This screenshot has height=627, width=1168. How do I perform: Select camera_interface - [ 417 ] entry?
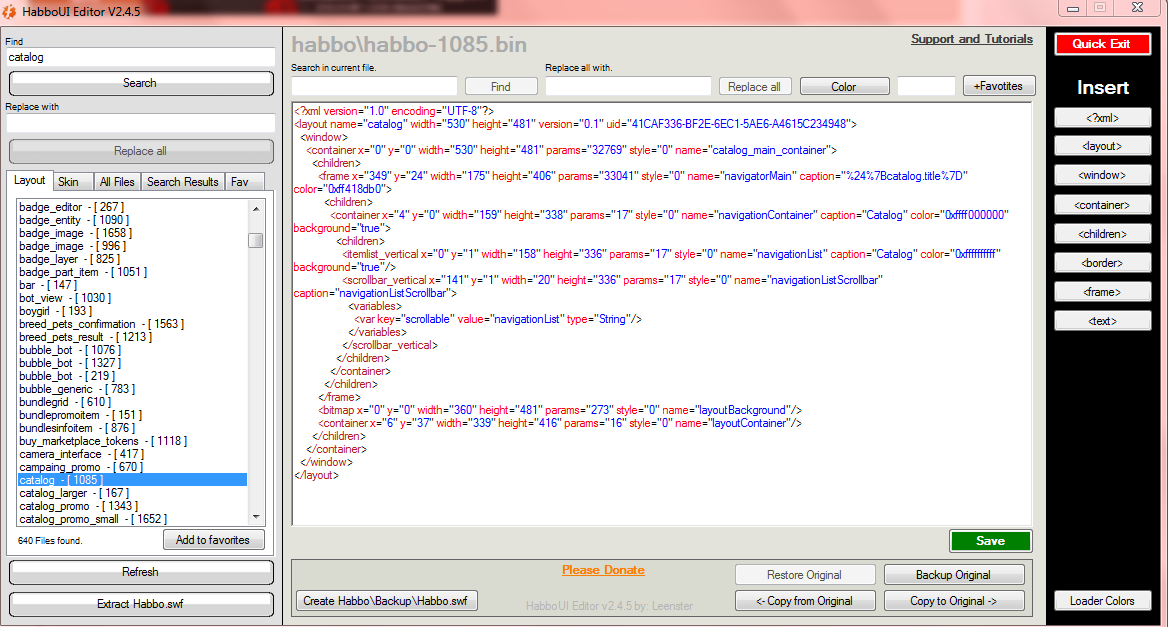[82, 455]
